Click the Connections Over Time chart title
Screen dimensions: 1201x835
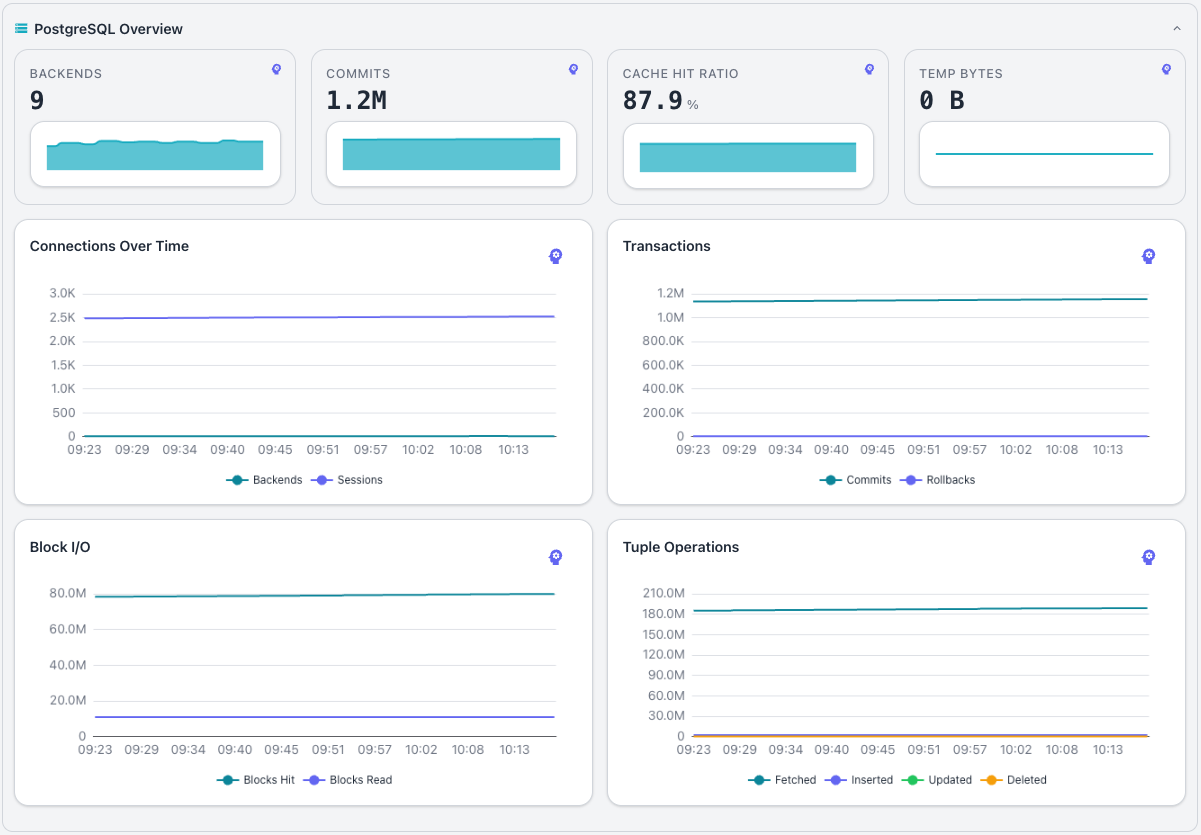[x=109, y=246]
